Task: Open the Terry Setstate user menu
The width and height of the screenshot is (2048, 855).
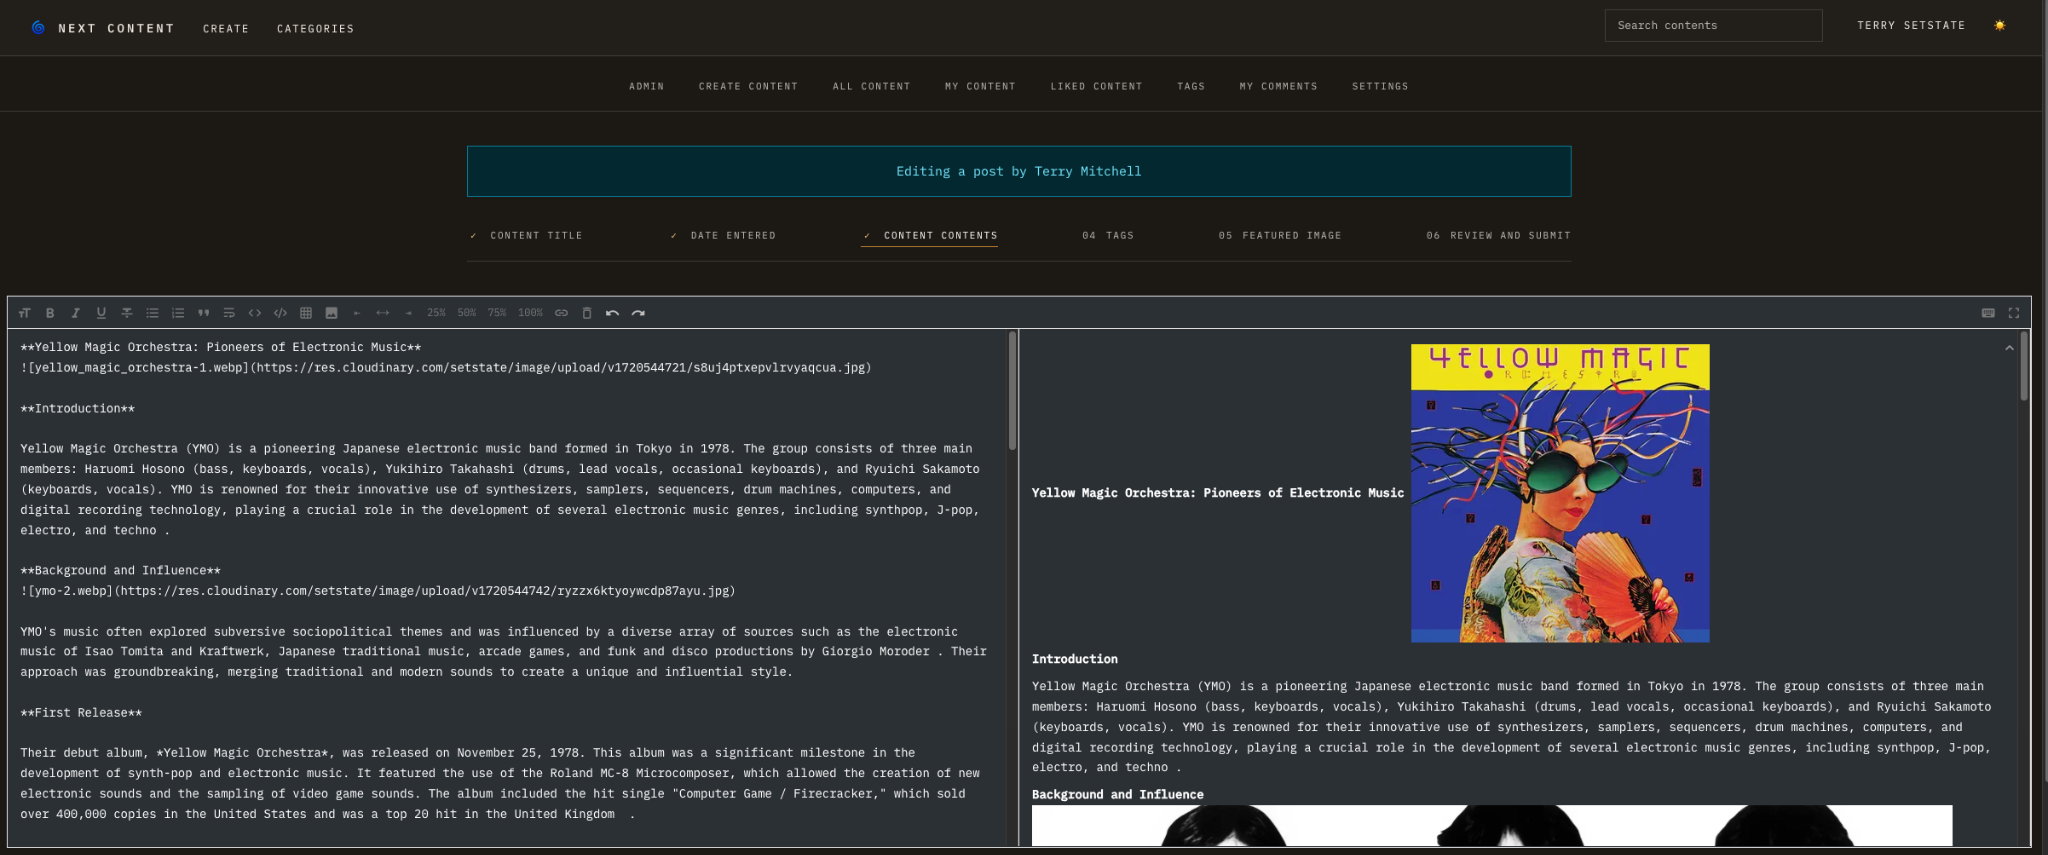Action: (1911, 26)
